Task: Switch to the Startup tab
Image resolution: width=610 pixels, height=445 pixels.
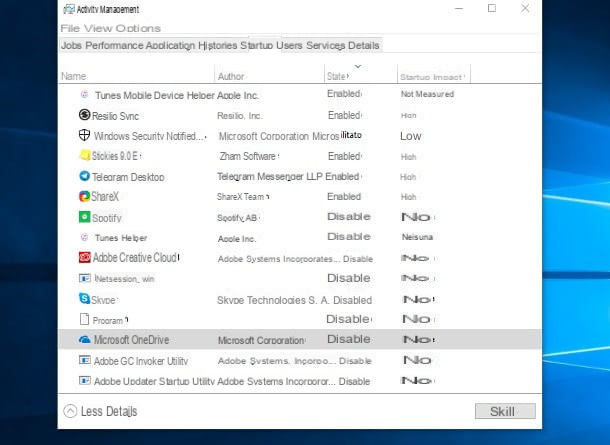Action: [256, 46]
